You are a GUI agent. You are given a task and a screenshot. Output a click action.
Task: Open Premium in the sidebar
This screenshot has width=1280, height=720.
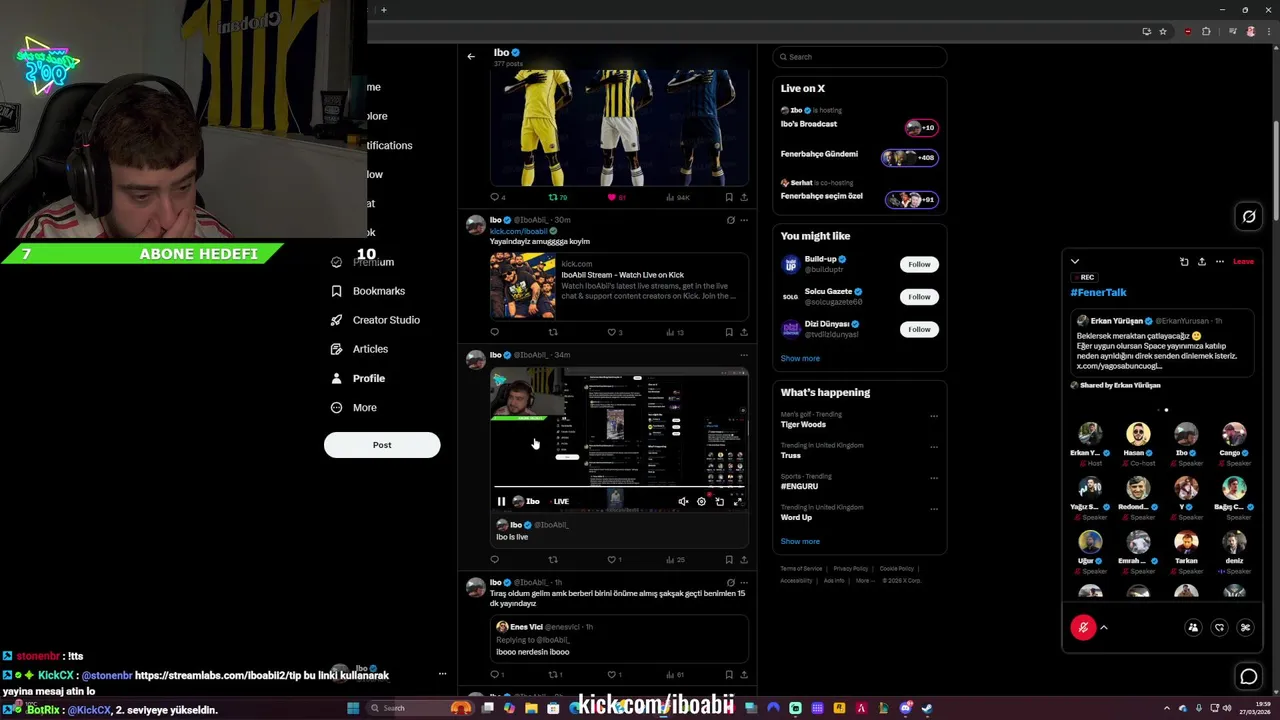pyautogui.click(x=362, y=262)
